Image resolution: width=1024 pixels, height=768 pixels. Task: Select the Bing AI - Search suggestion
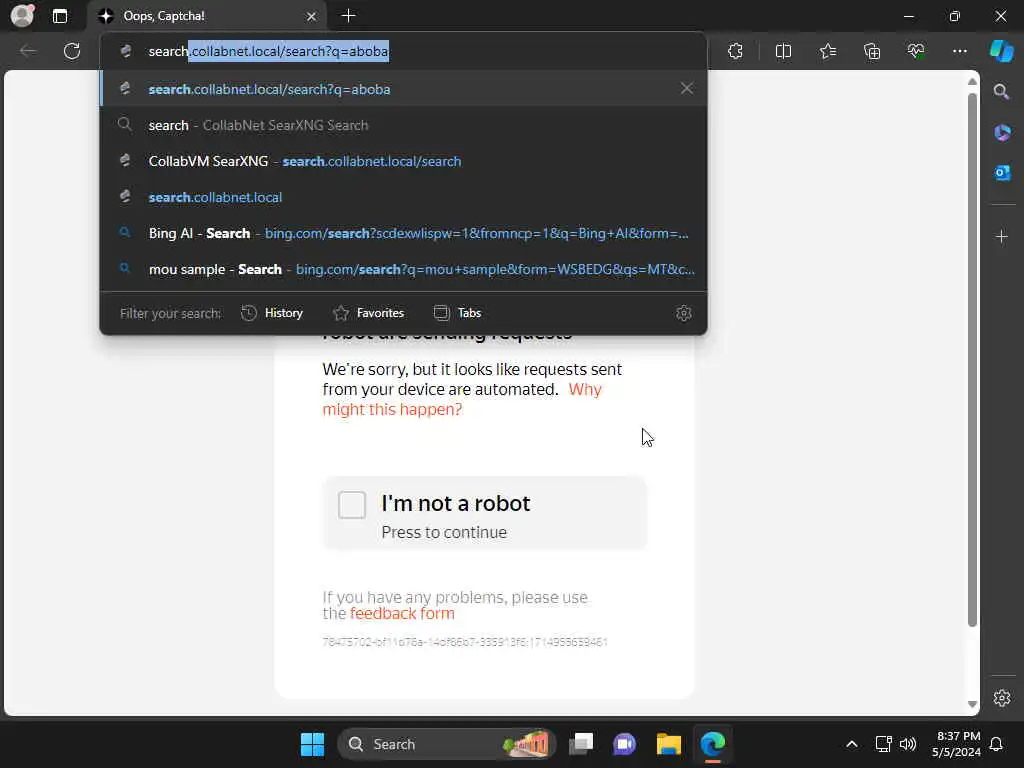click(404, 233)
